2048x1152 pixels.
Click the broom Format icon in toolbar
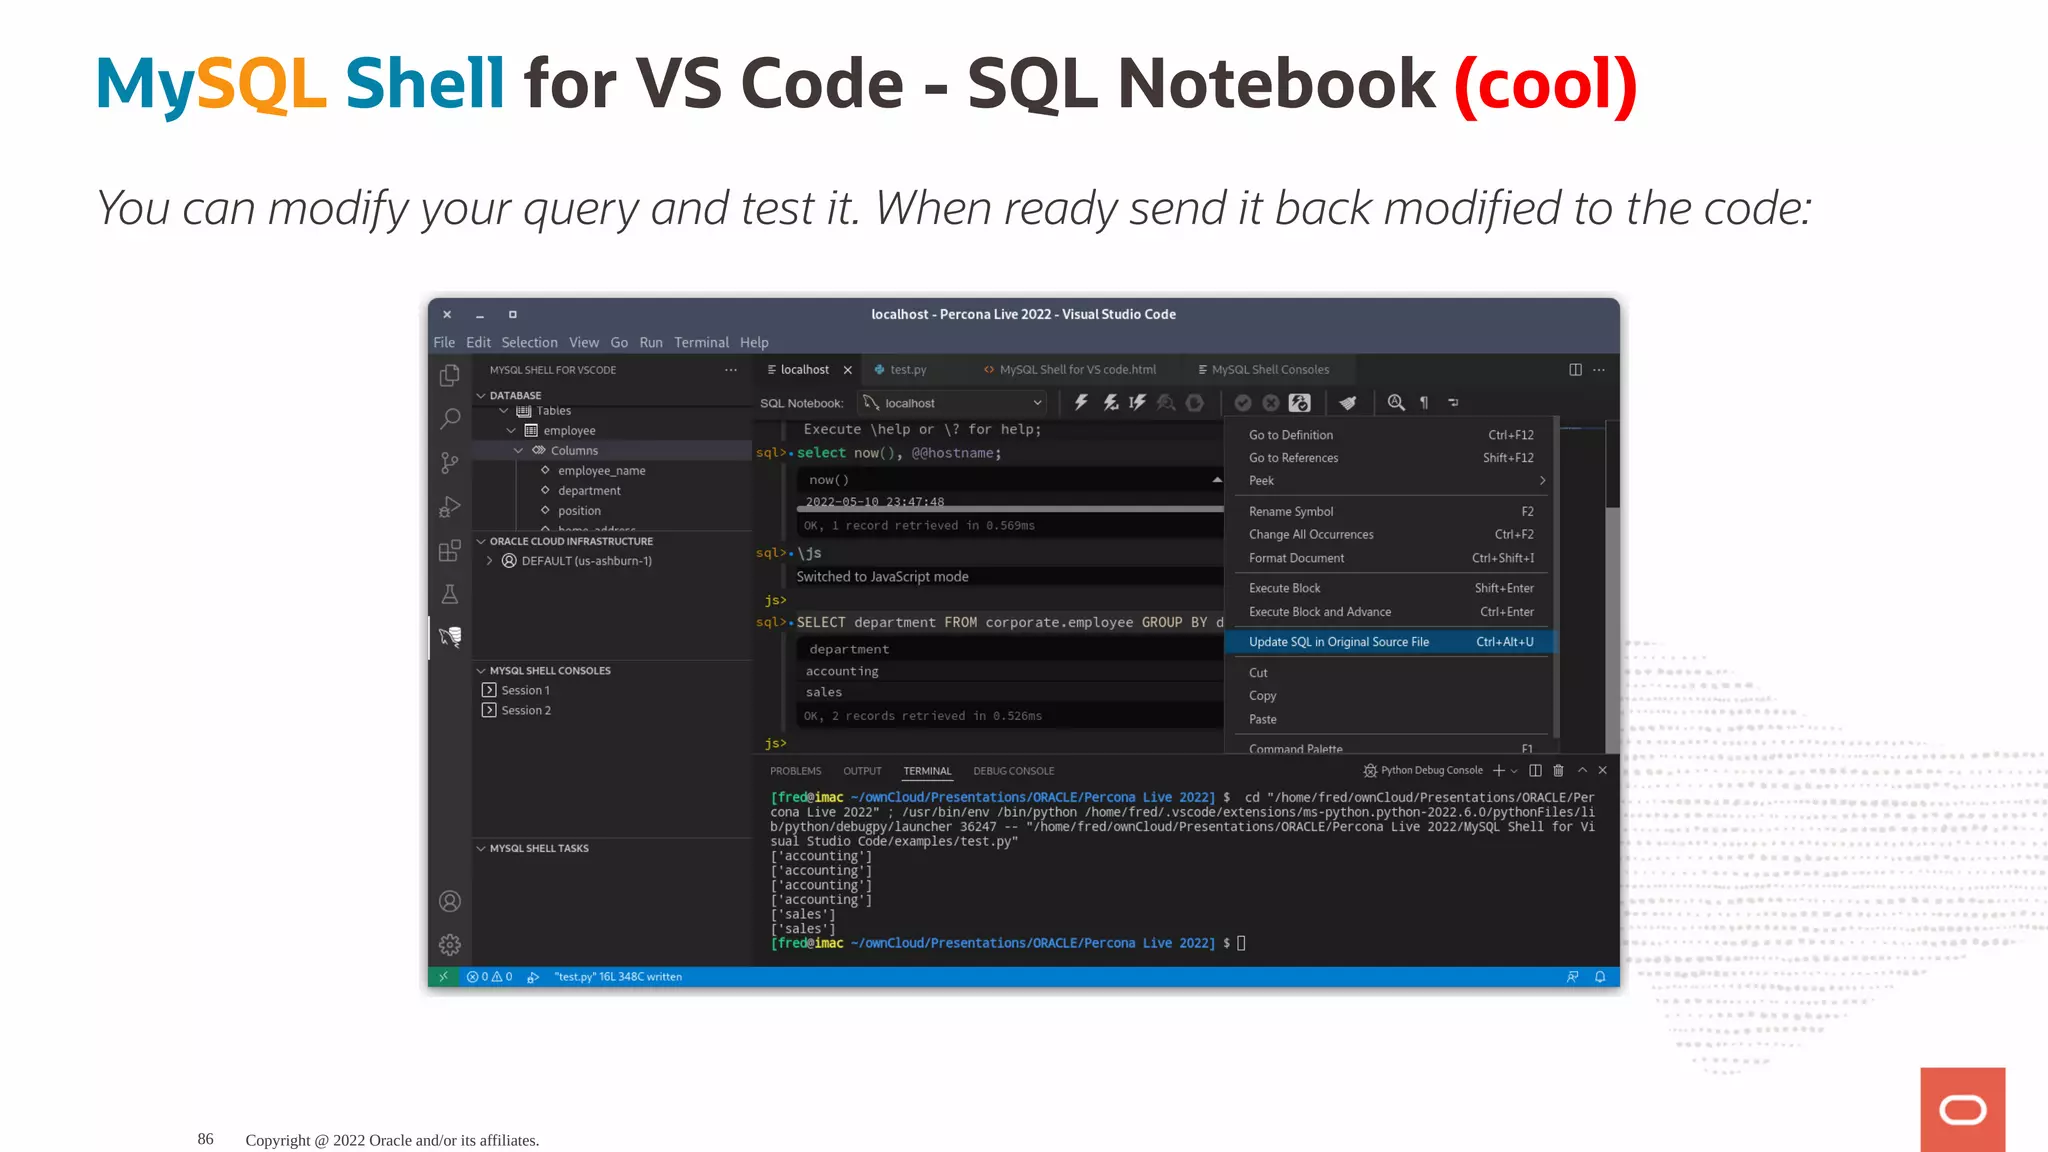[x=1348, y=403]
